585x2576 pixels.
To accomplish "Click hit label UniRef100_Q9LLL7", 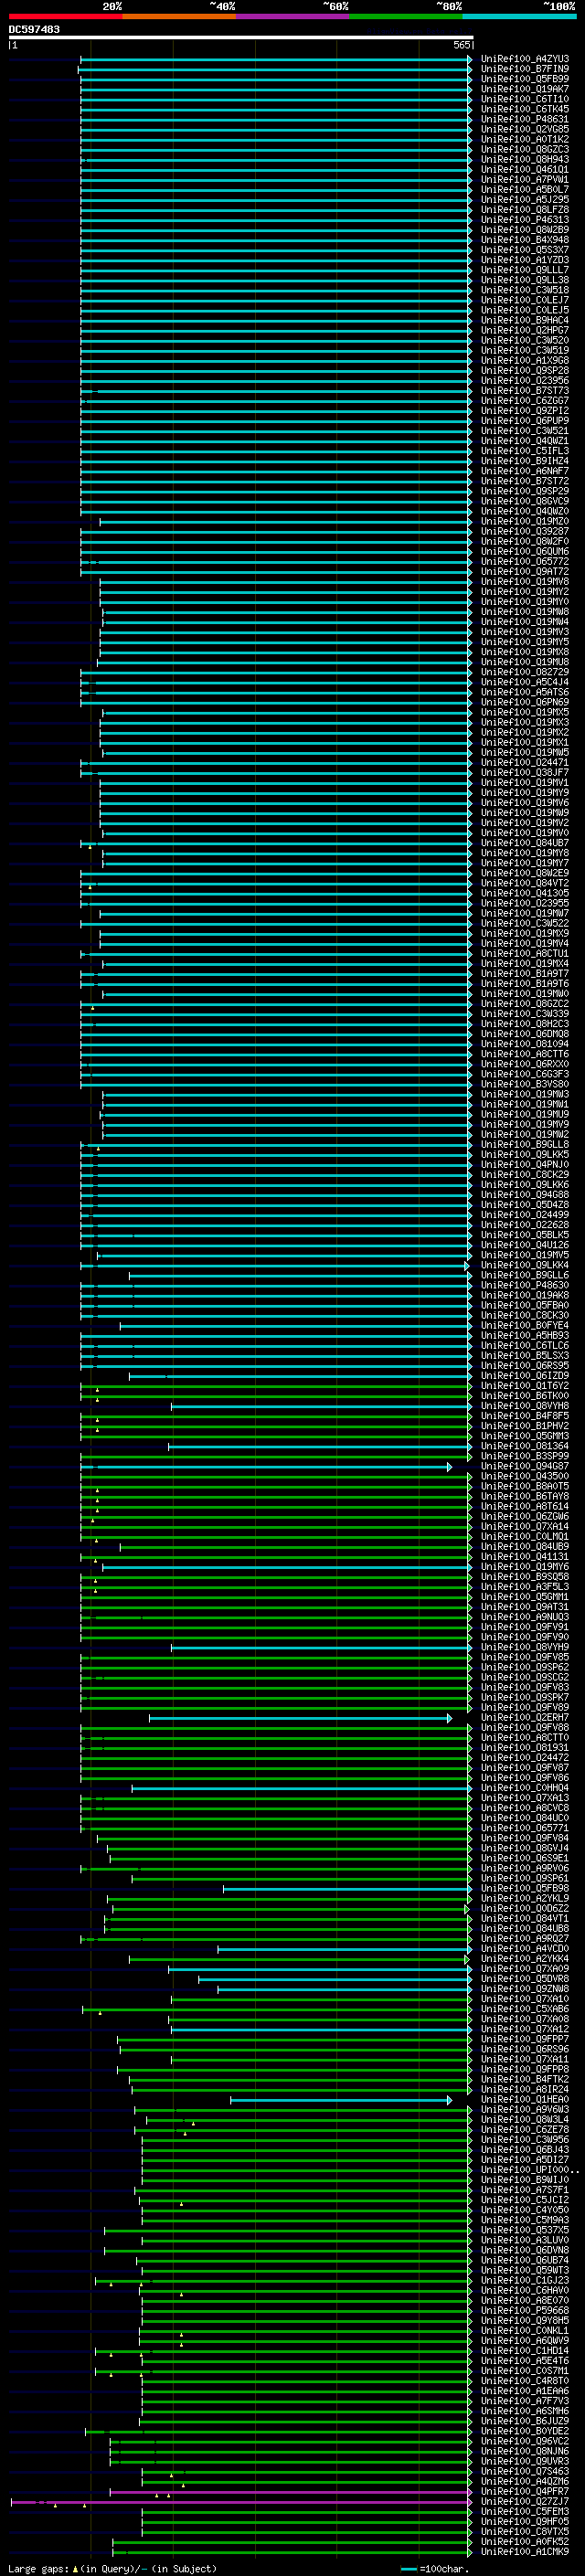I will 525,270.
